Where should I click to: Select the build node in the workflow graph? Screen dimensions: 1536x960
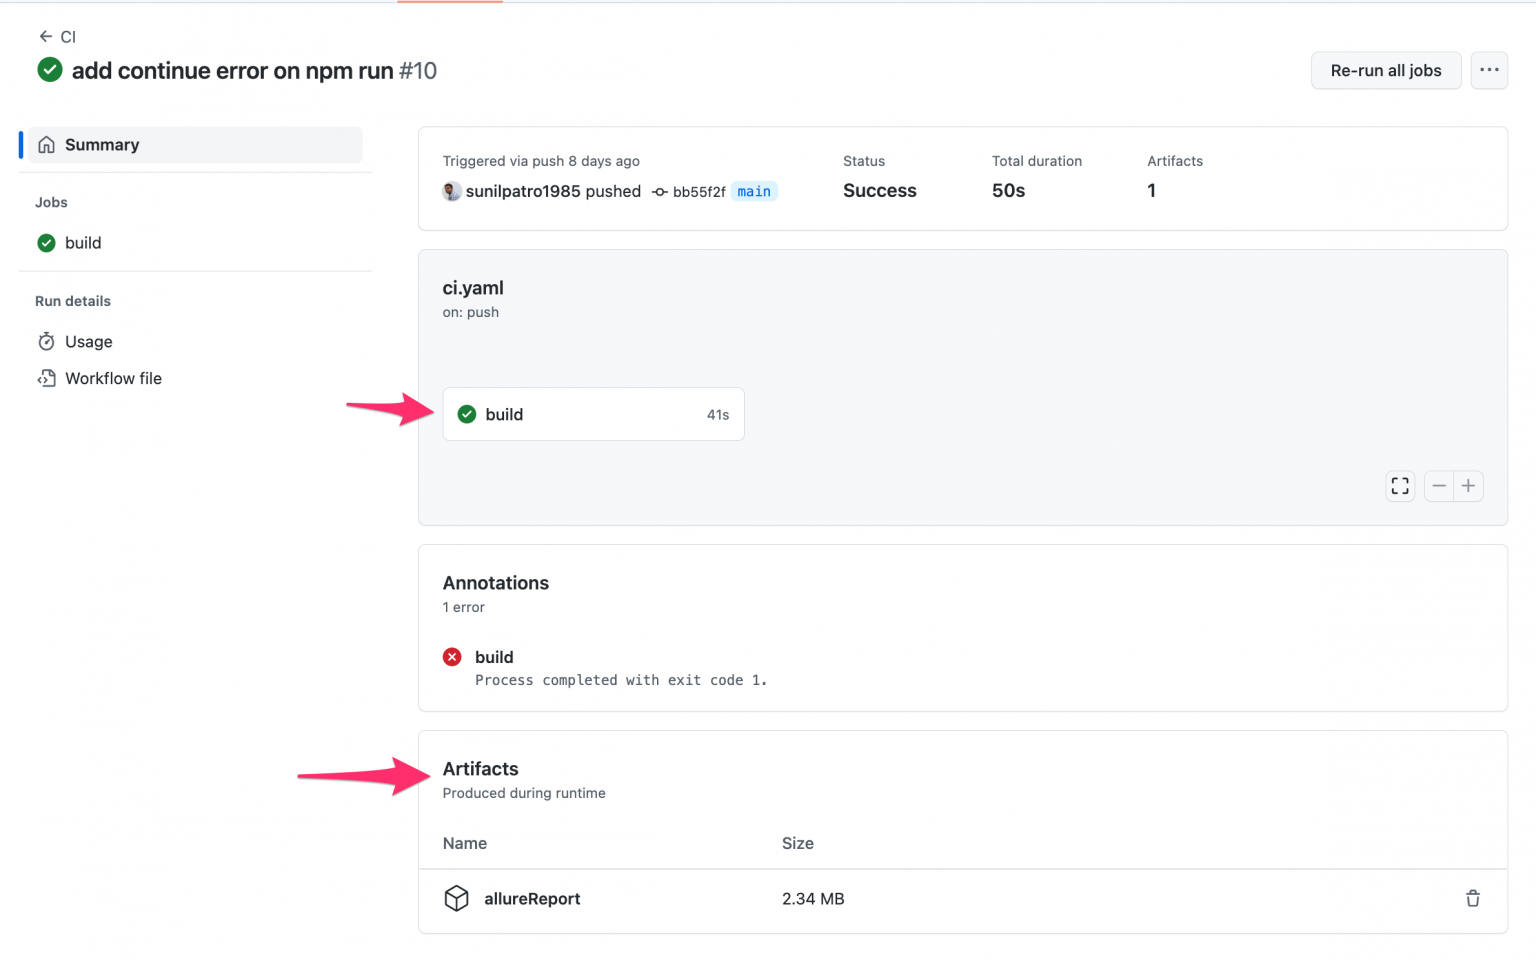(x=592, y=414)
